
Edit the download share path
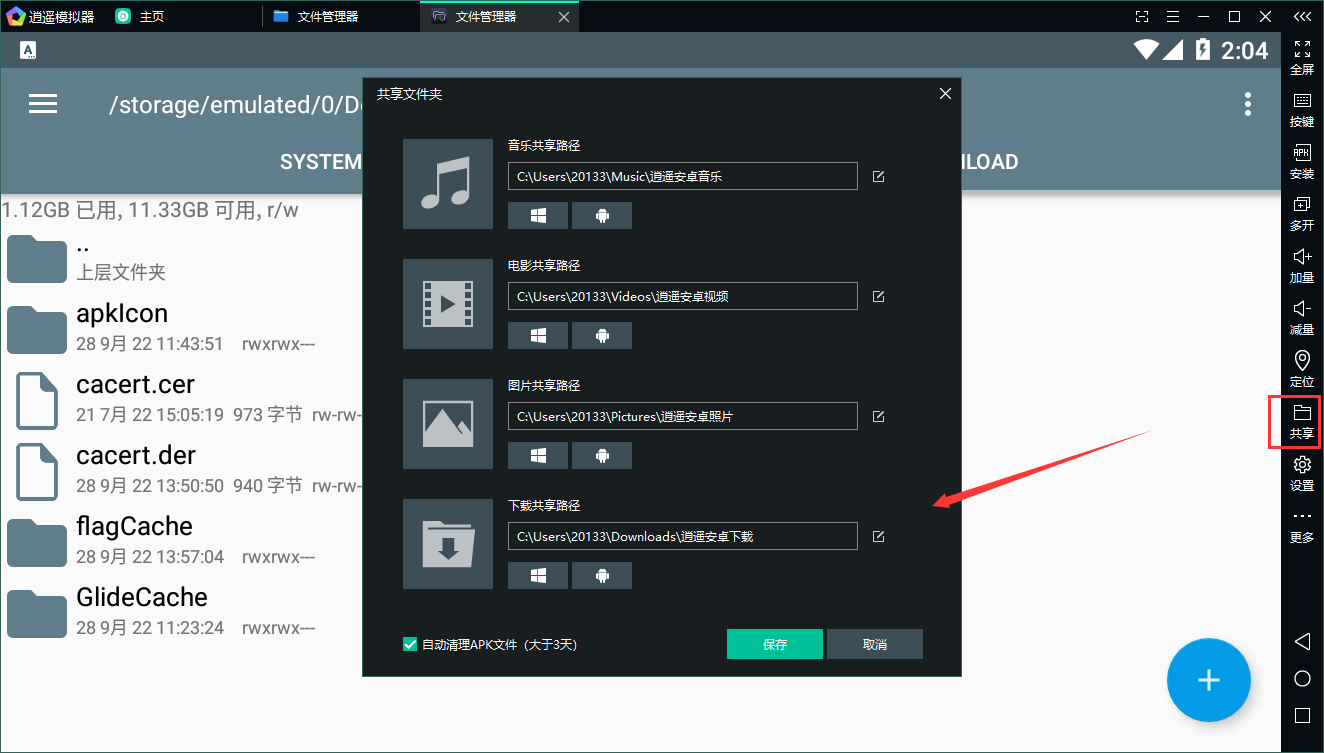[x=879, y=536]
